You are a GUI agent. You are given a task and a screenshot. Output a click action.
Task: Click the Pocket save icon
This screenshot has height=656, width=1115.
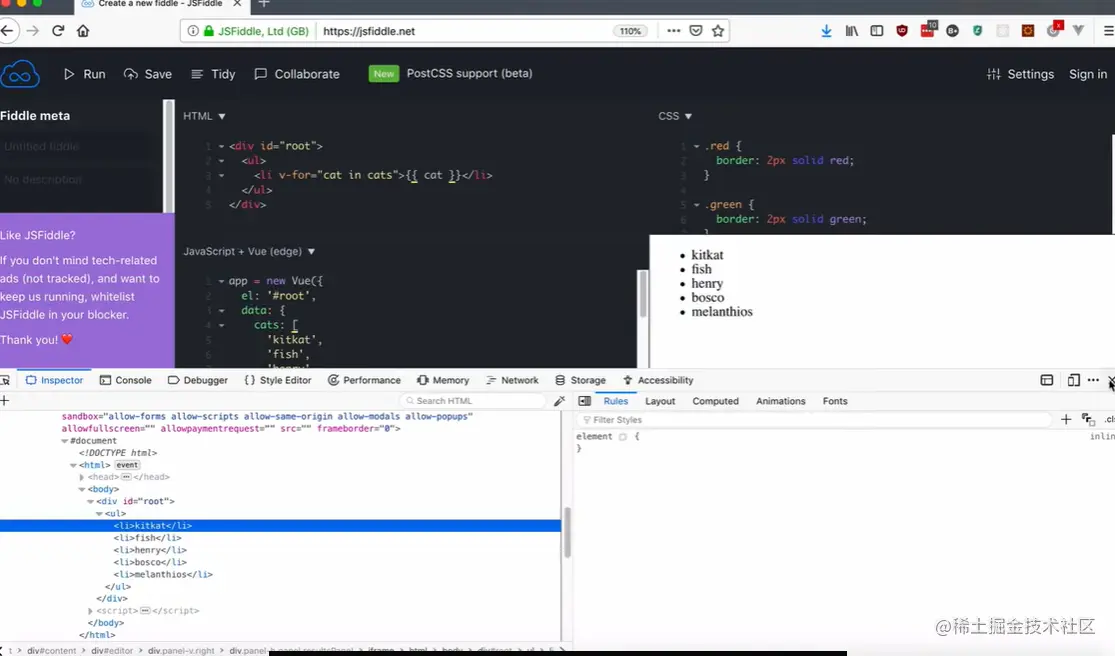coord(696,31)
